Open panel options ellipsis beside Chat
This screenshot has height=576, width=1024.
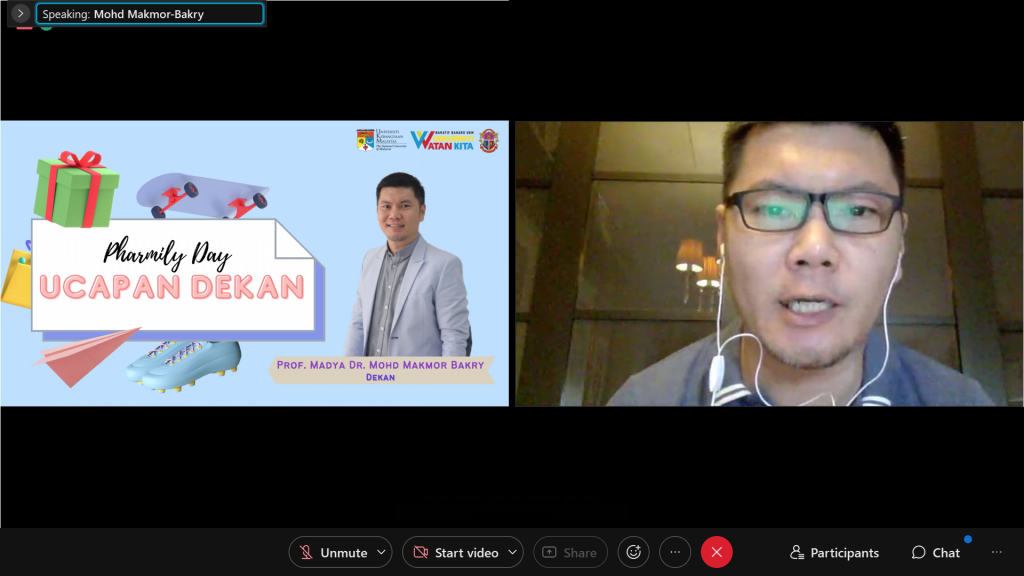coord(996,552)
